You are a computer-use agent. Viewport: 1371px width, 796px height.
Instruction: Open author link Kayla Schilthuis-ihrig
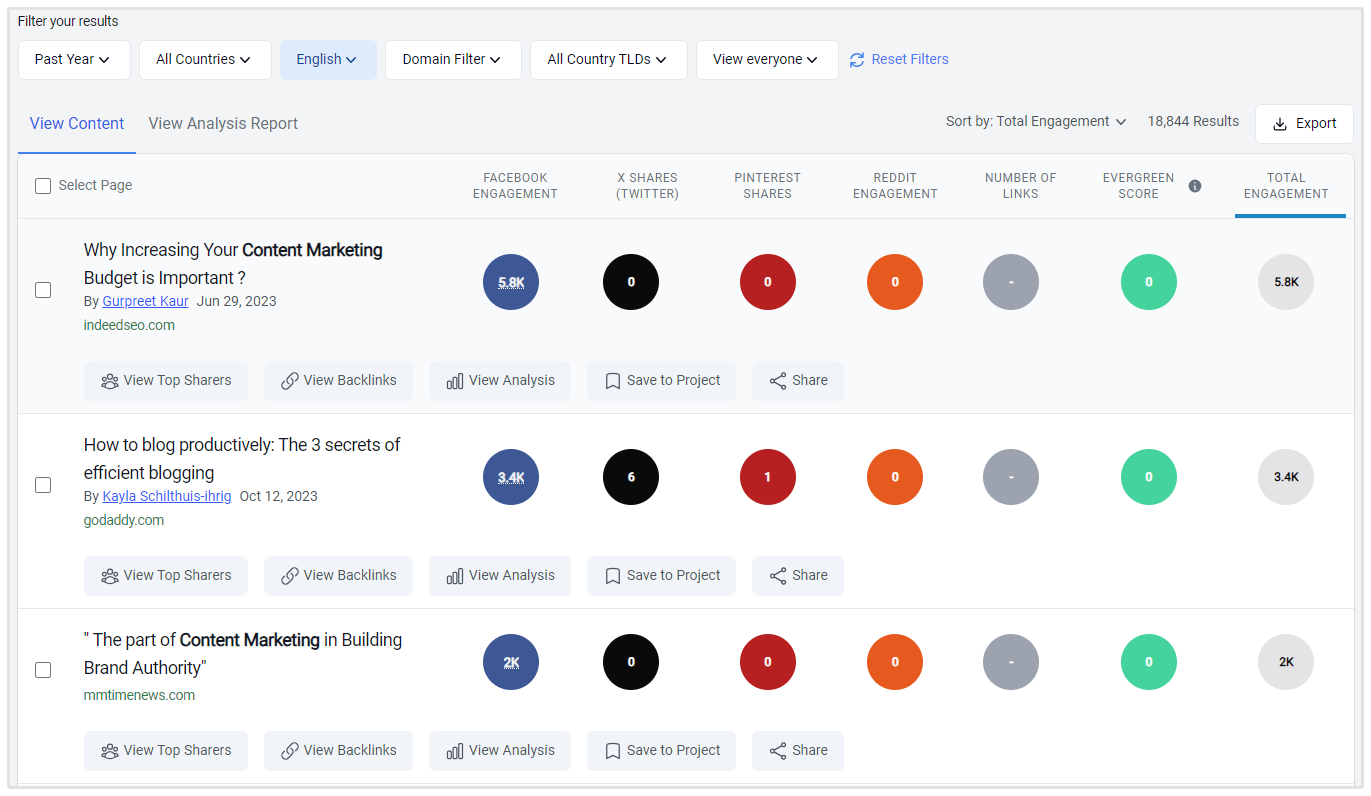[166, 496]
